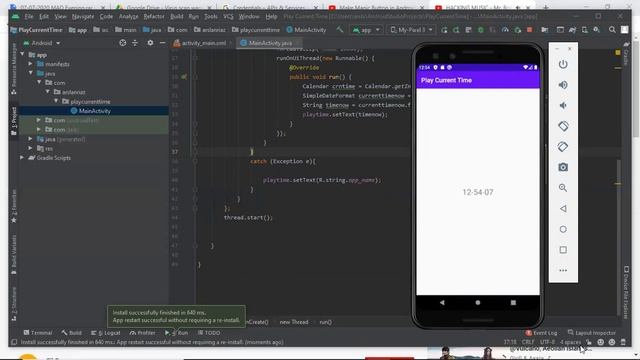The height and width of the screenshot is (360, 640).
Task: Collapse the playcurrenttime package arrow
Action: coord(56,101)
